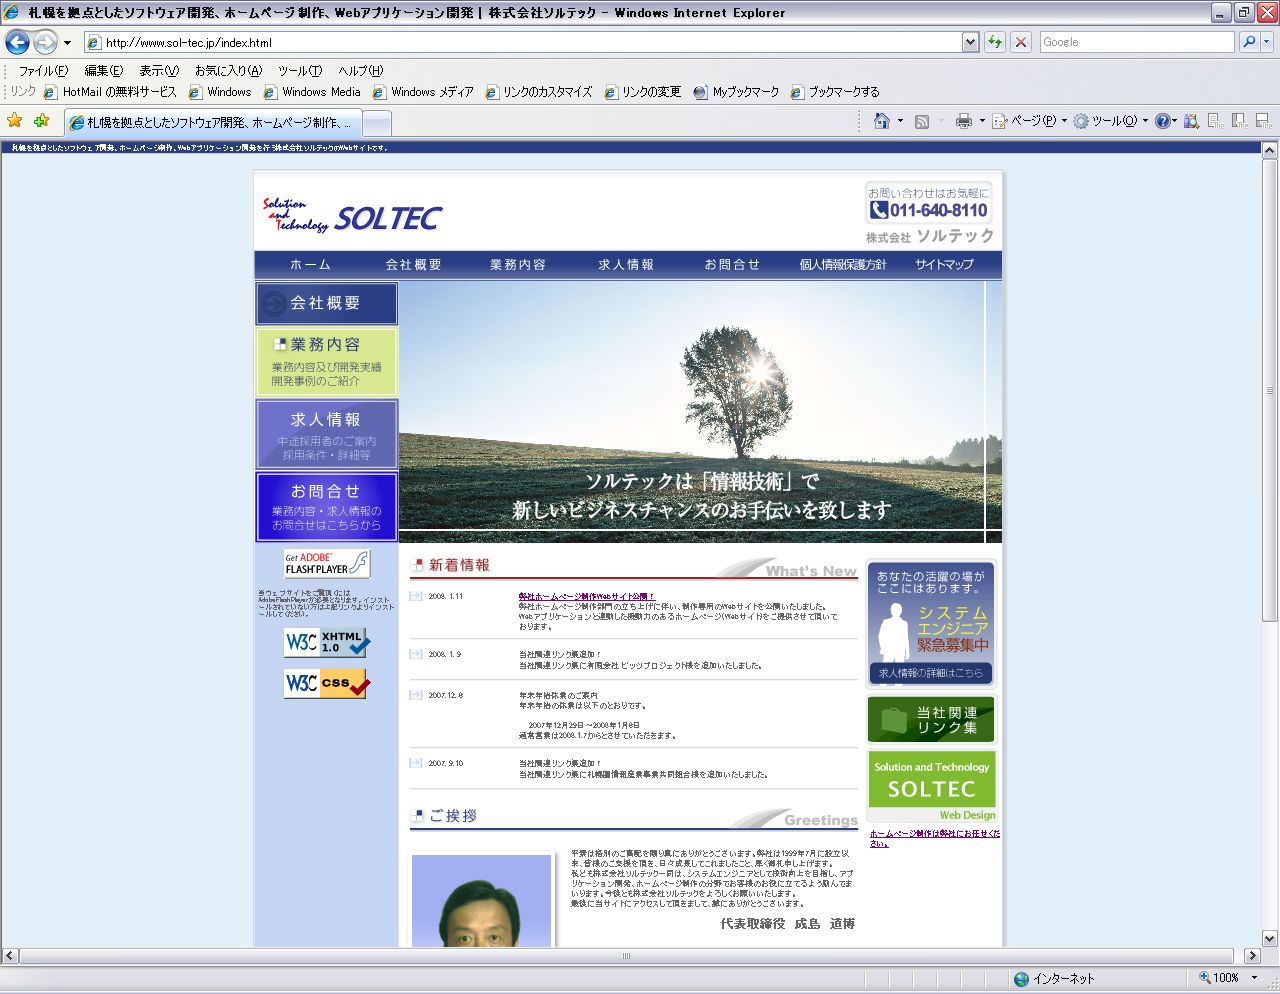Viewport: 1280px width, 994px height.
Task: Click the RSS feeds icon
Action: pos(922,121)
